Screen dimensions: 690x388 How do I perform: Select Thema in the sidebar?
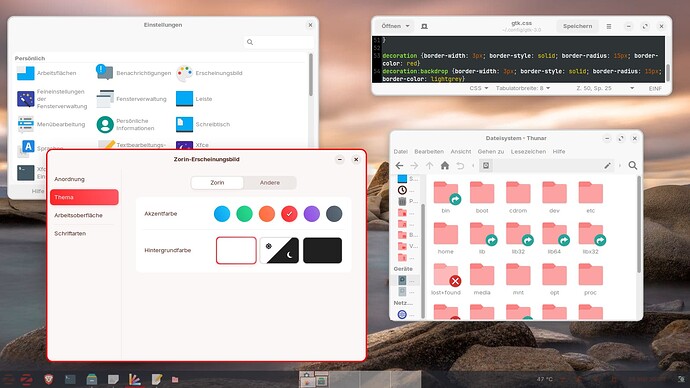coord(84,197)
